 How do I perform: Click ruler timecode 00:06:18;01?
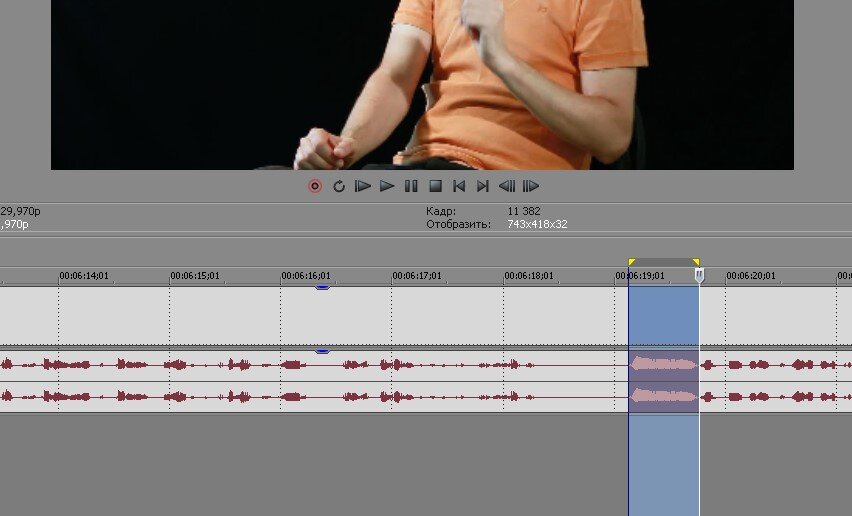coord(529,276)
